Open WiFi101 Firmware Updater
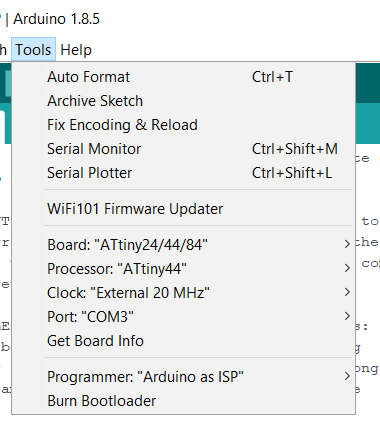380x440 pixels. 183,209
